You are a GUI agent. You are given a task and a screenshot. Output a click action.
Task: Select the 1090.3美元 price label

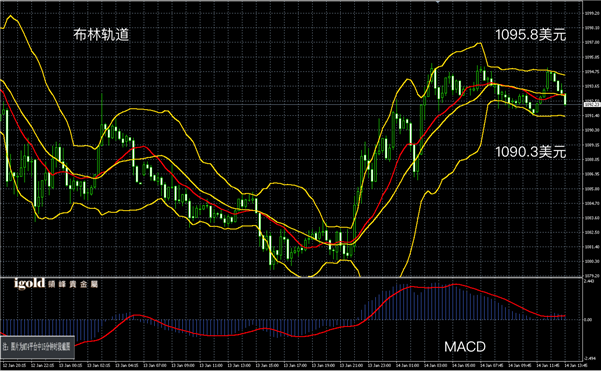coord(531,152)
